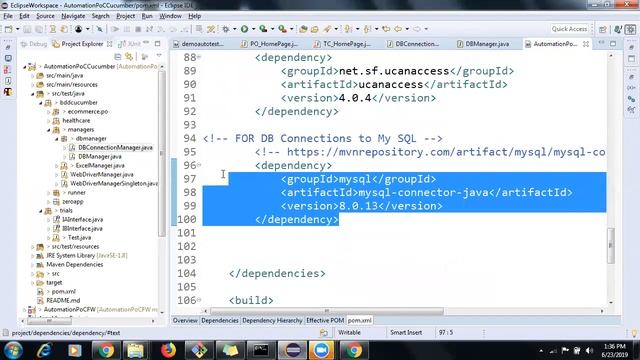Click the Search flashlight toolbar icon

tap(327, 29)
